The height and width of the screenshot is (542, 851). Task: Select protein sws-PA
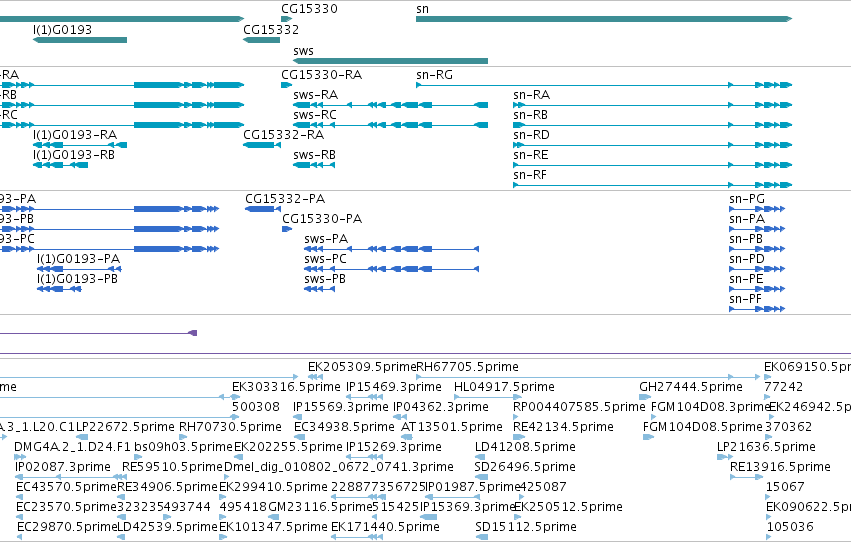click(391, 249)
